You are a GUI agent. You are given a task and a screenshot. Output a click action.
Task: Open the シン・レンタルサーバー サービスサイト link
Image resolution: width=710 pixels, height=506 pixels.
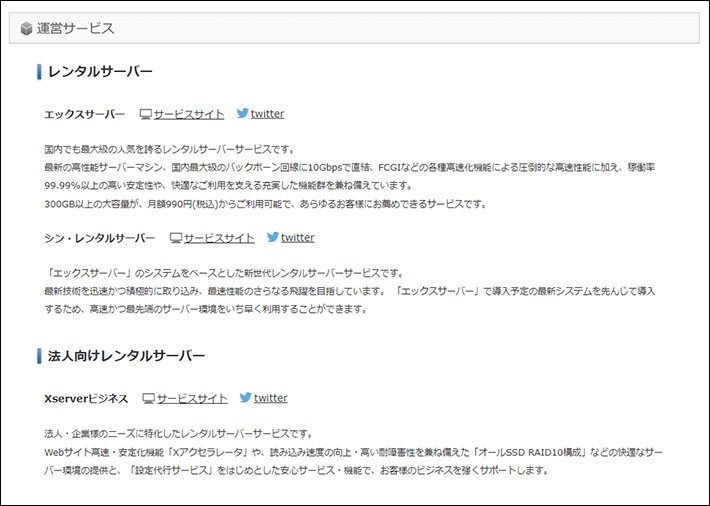point(219,238)
